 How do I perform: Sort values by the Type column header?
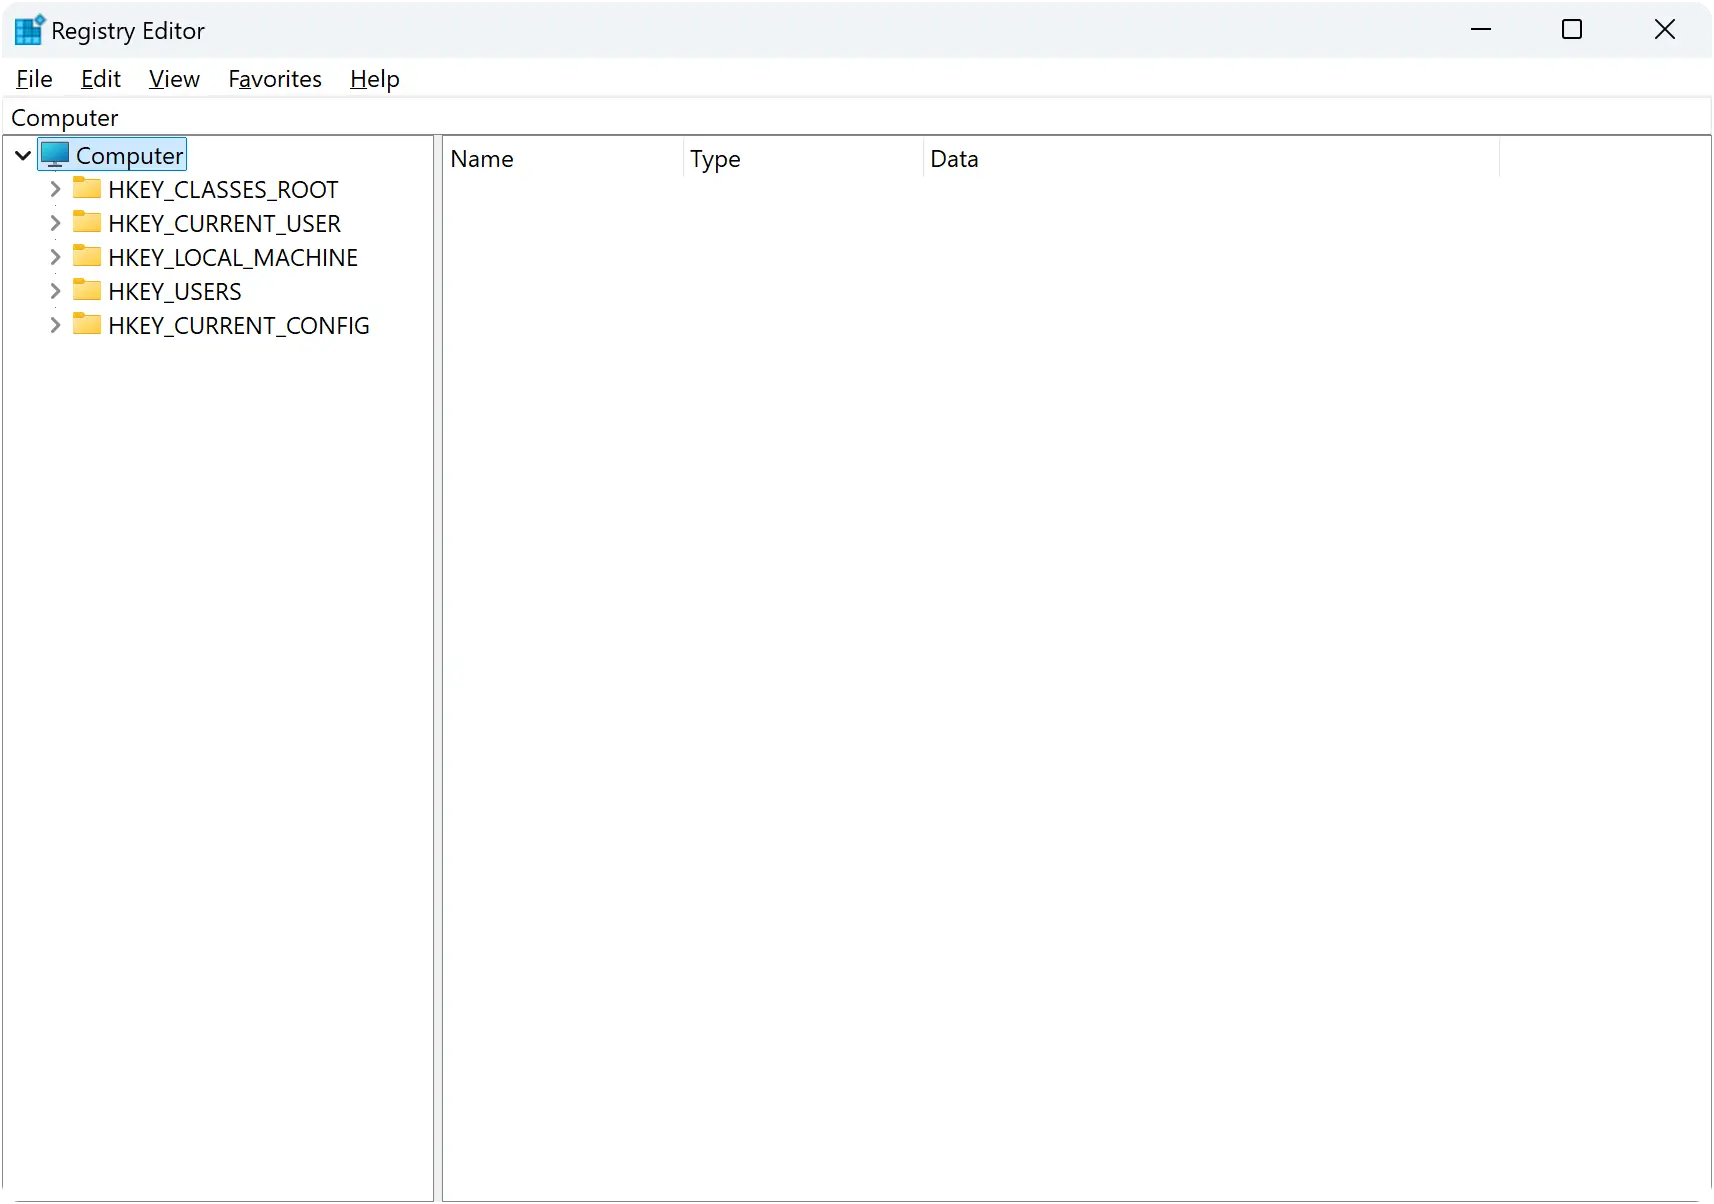[803, 159]
